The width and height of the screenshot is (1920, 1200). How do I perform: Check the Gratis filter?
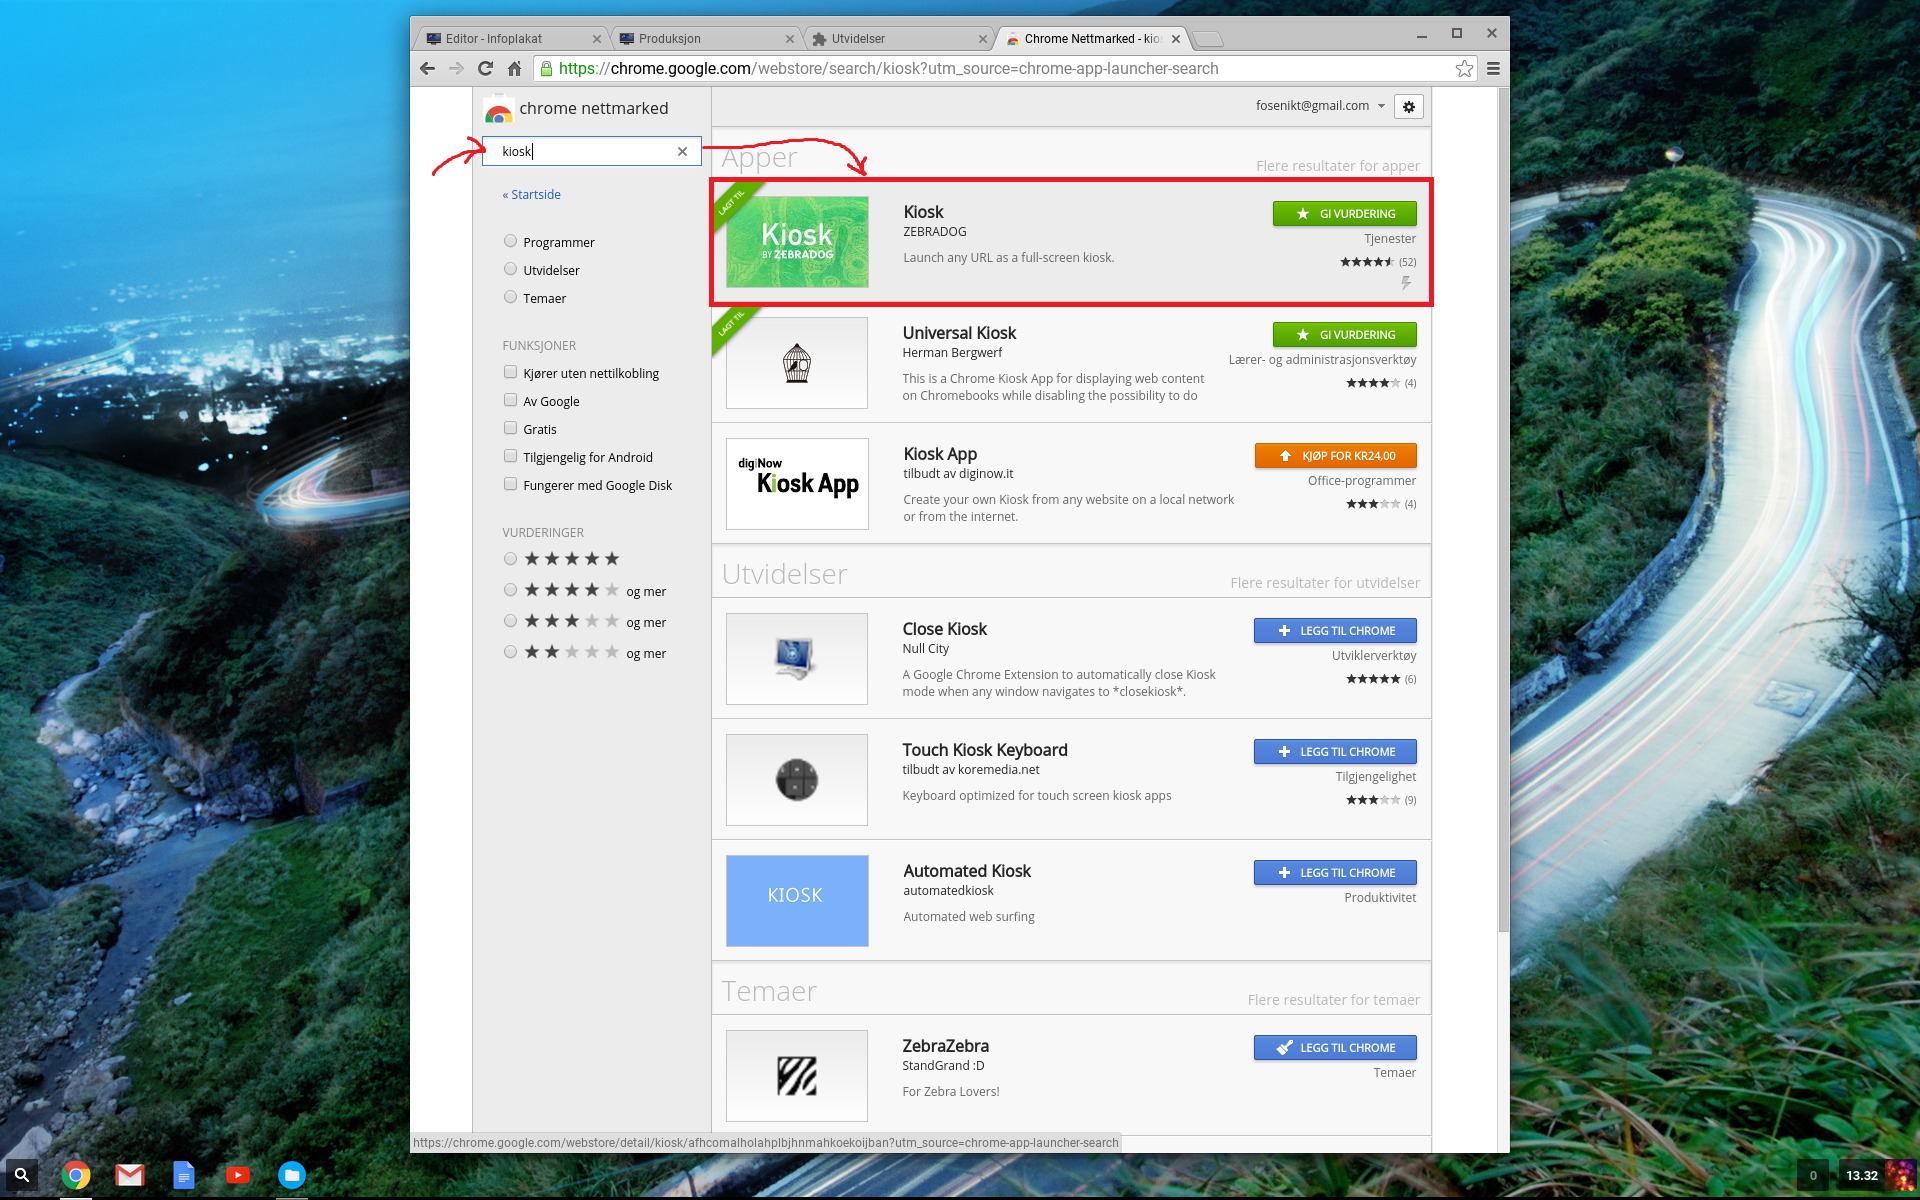point(510,428)
